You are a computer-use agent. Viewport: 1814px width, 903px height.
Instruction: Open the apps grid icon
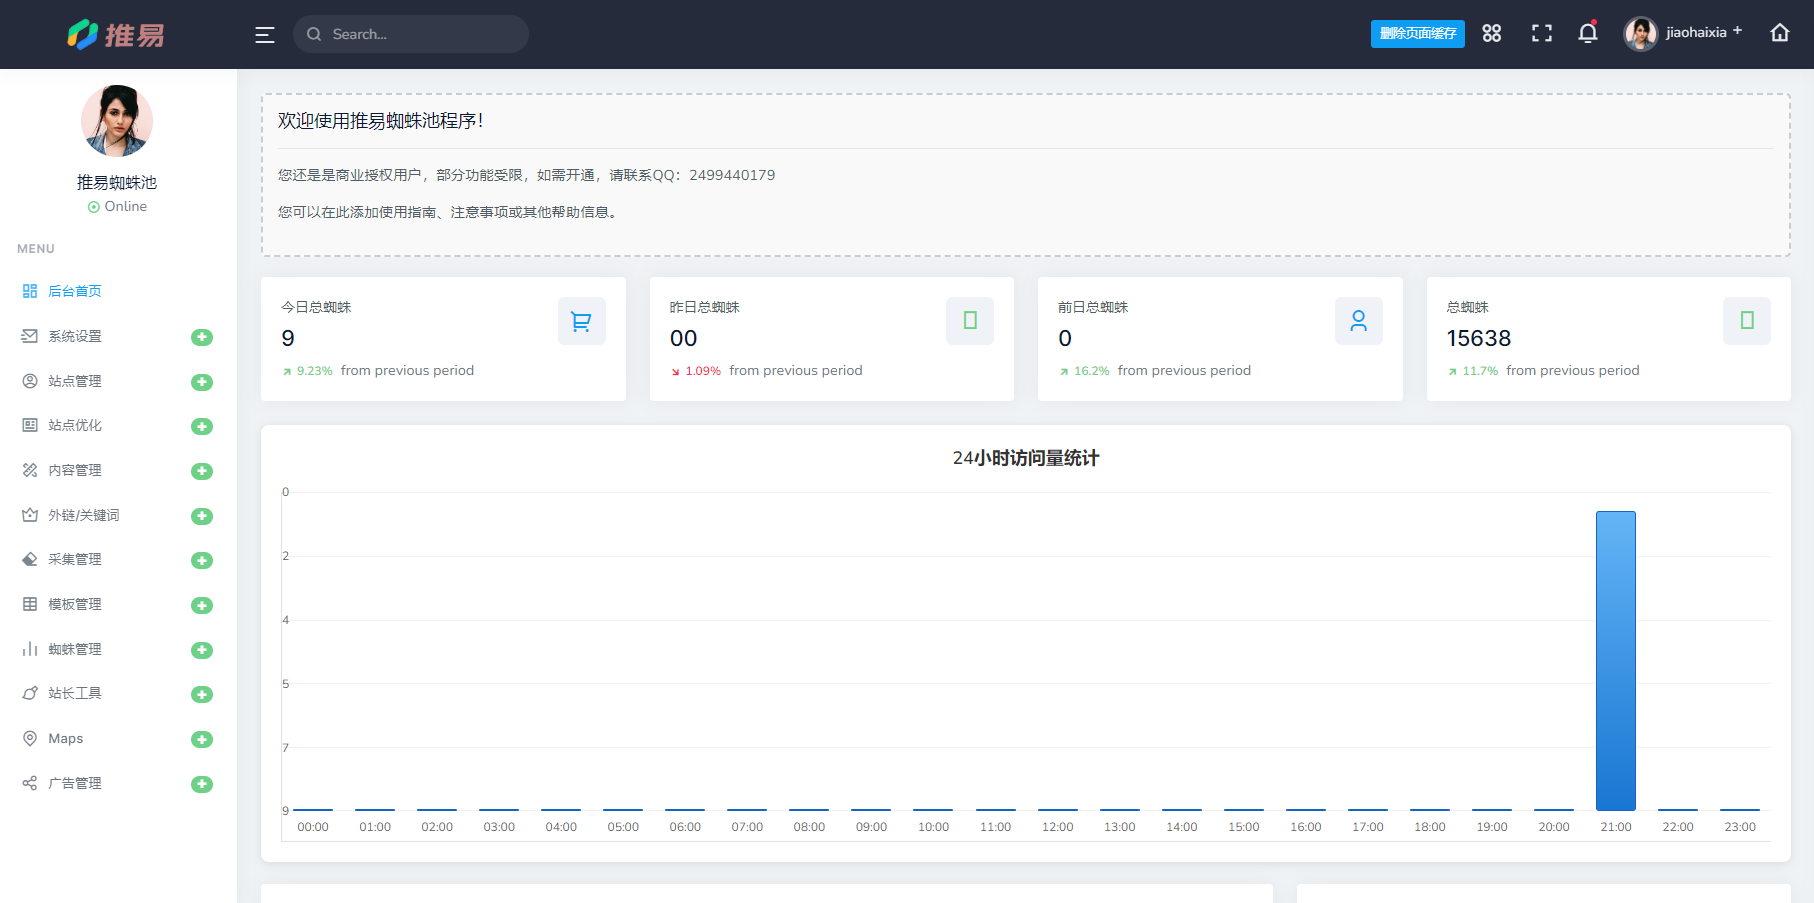(1491, 33)
